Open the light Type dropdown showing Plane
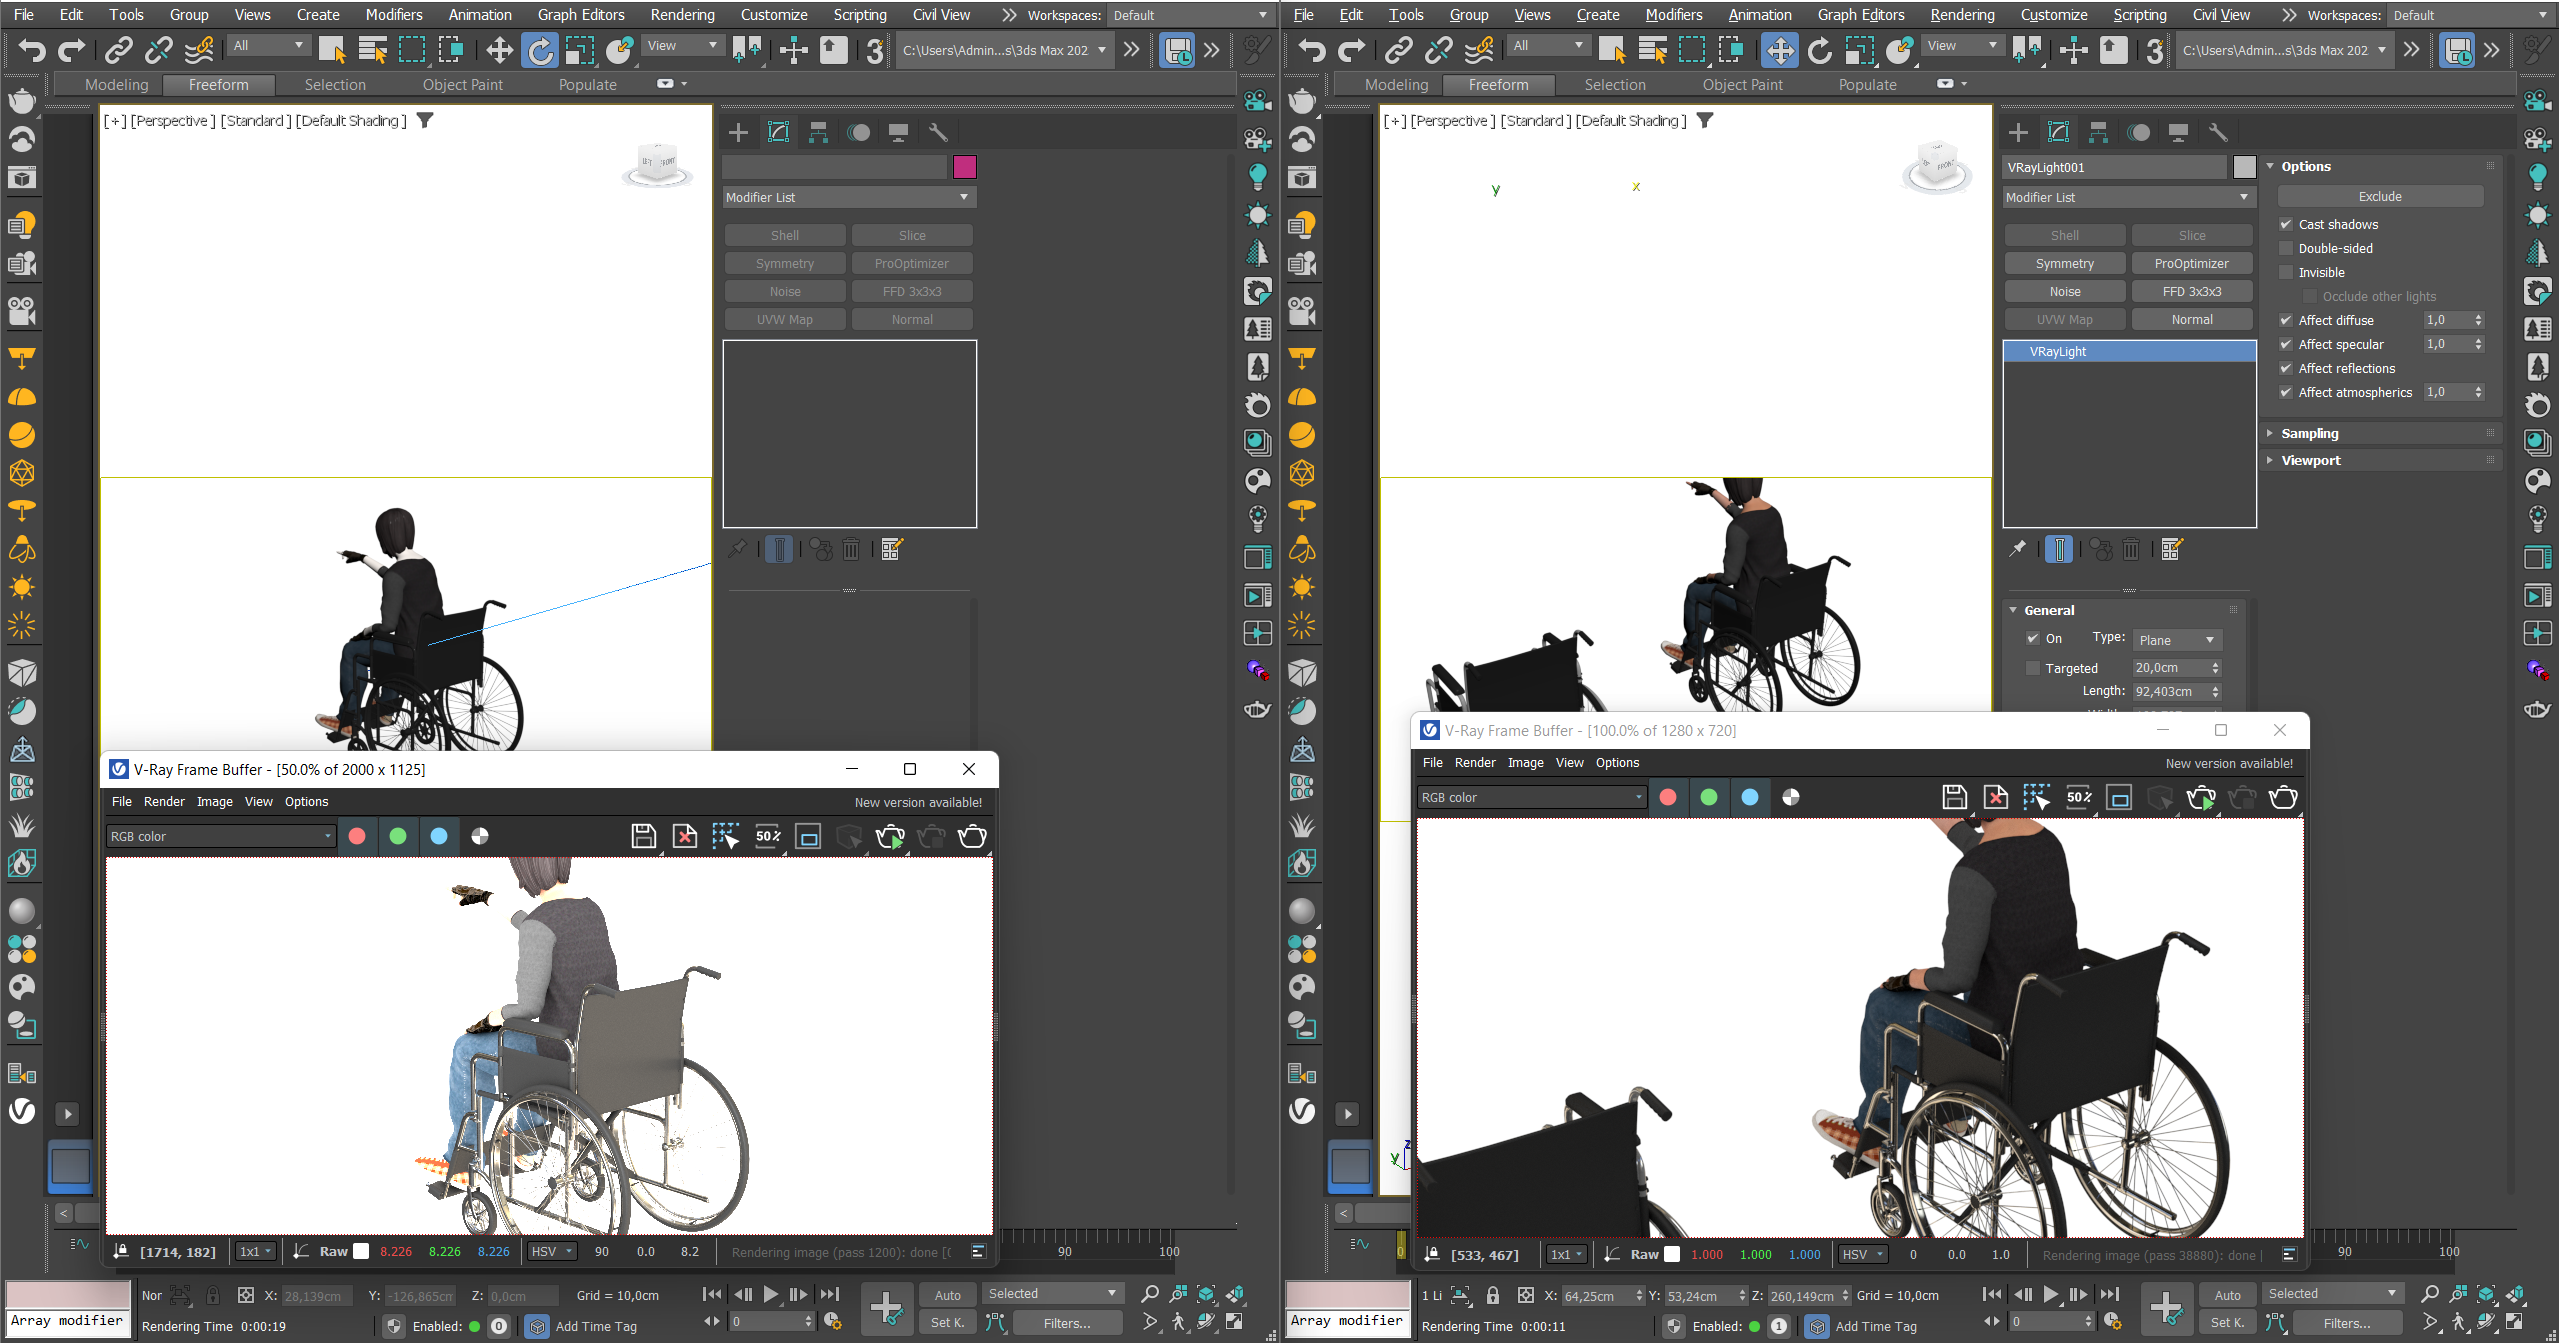Image resolution: width=2559 pixels, height=1343 pixels. tap(2176, 640)
